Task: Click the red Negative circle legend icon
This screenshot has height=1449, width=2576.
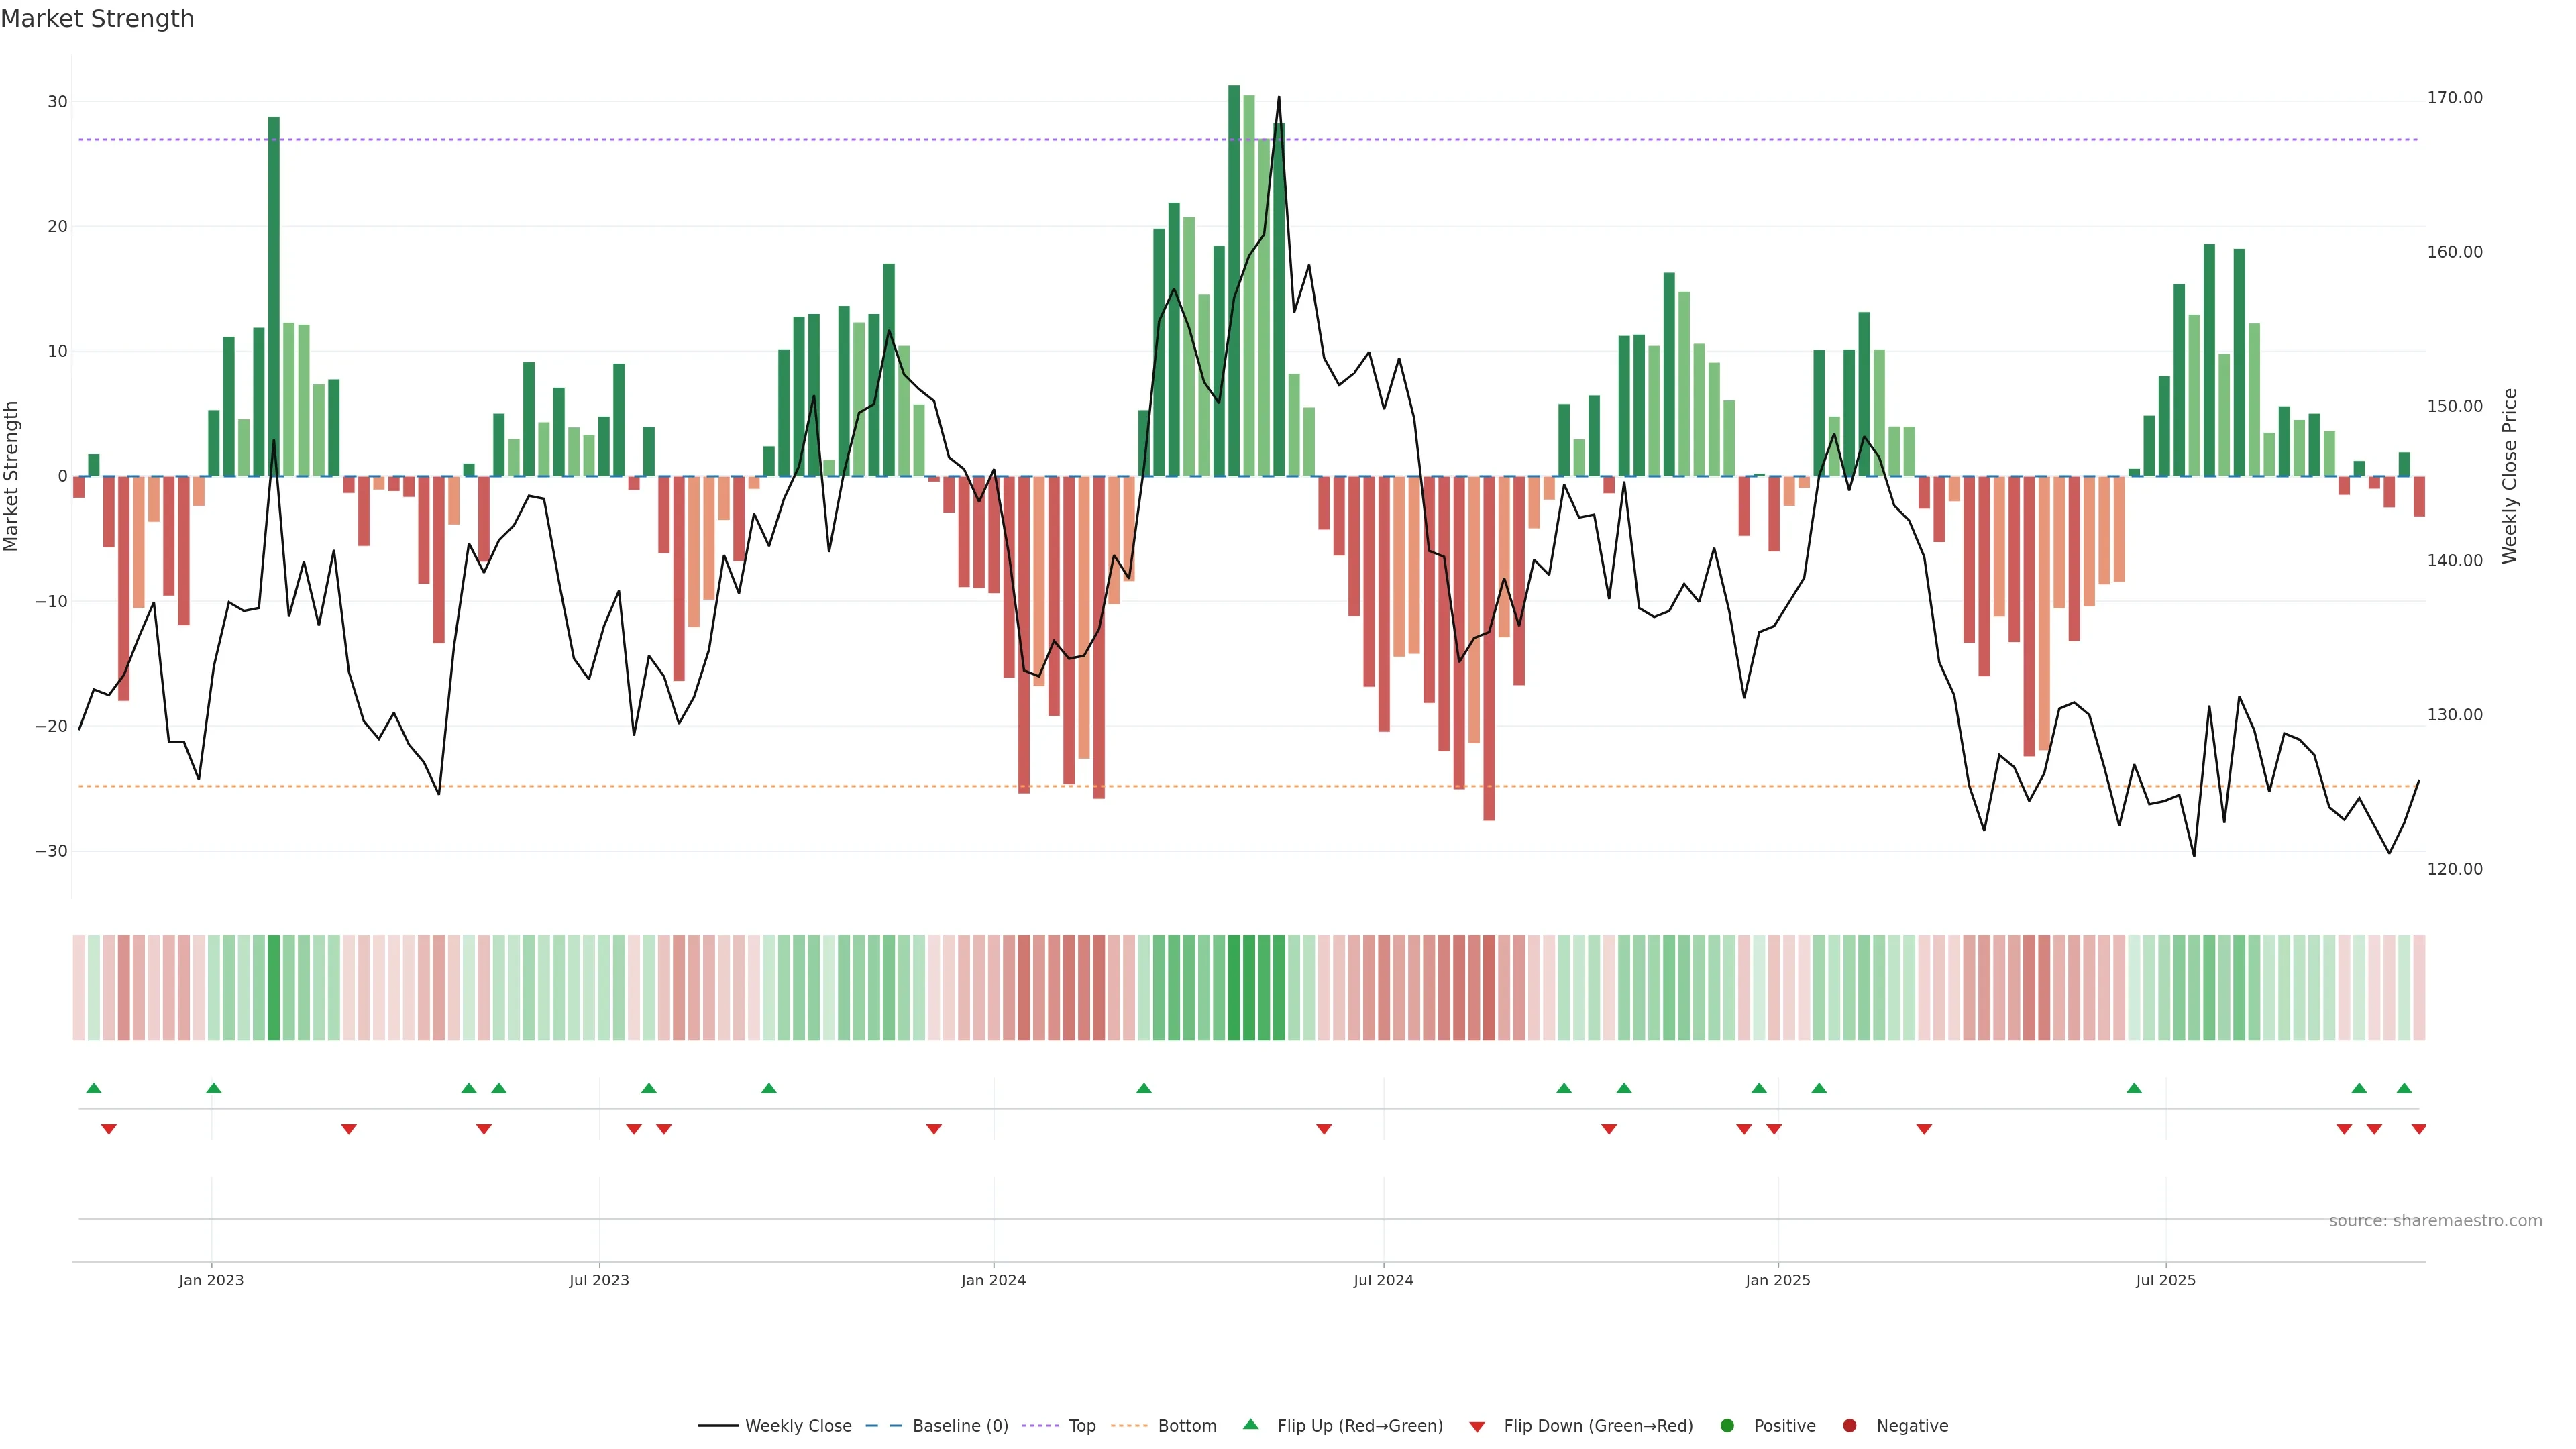Action: (1849, 1426)
